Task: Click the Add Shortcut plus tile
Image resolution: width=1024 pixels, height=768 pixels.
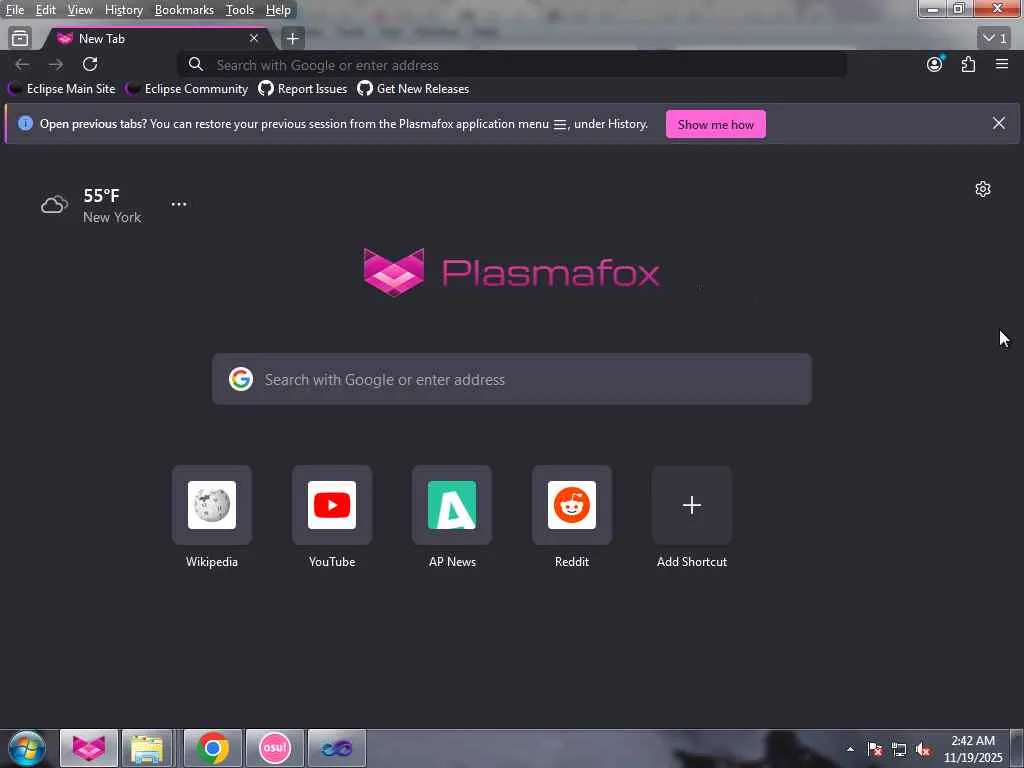Action: click(x=692, y=505)
